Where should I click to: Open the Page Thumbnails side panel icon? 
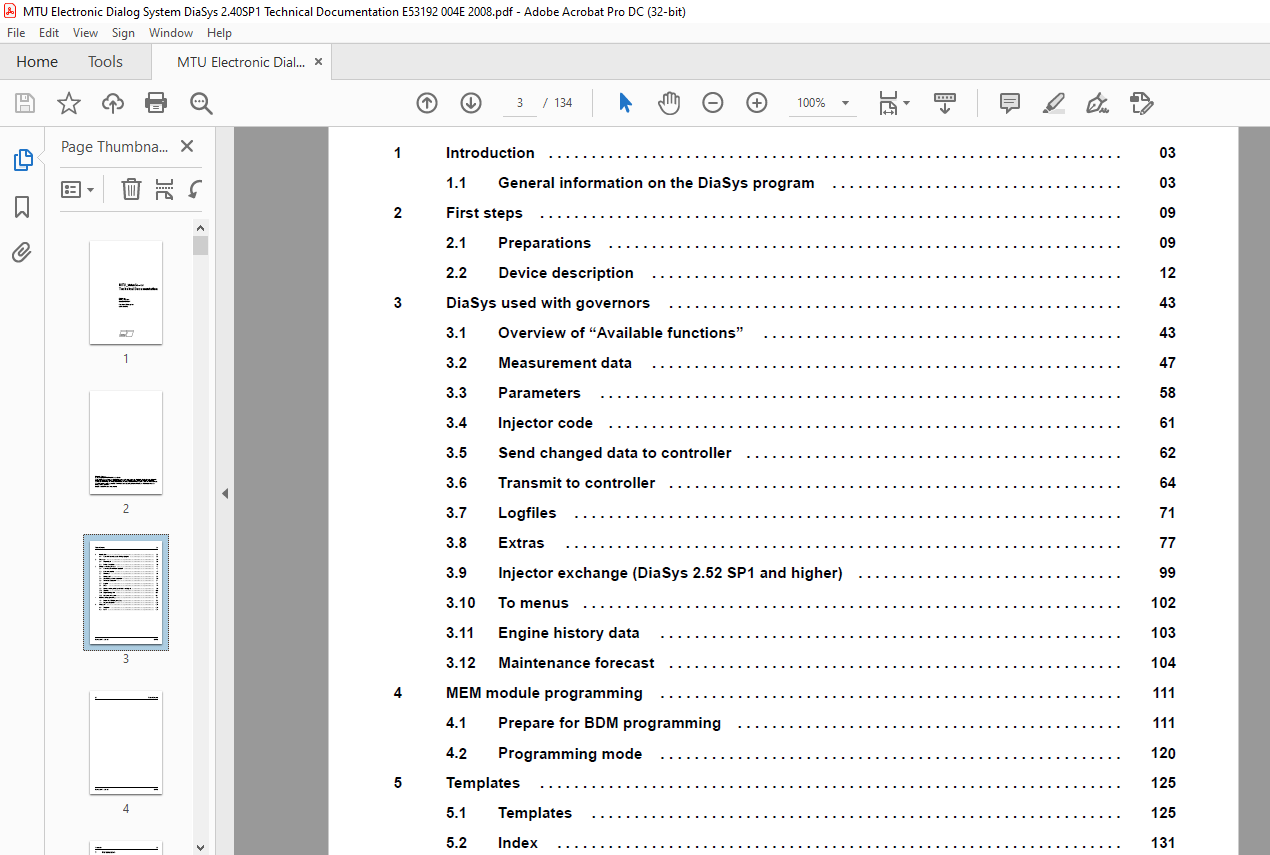(x=22, y=160)
